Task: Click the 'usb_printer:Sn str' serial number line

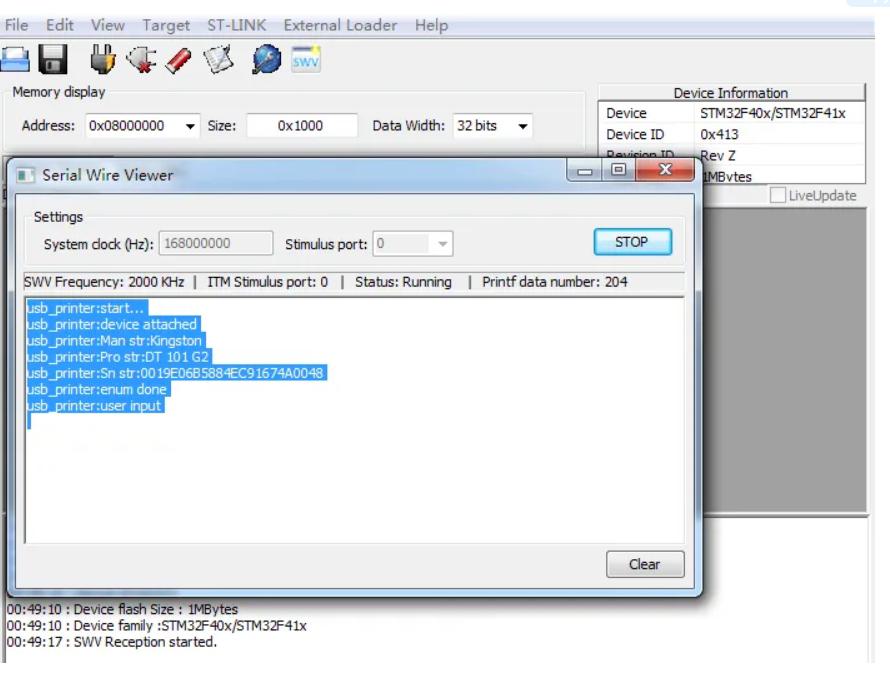Action: (176, 373)
